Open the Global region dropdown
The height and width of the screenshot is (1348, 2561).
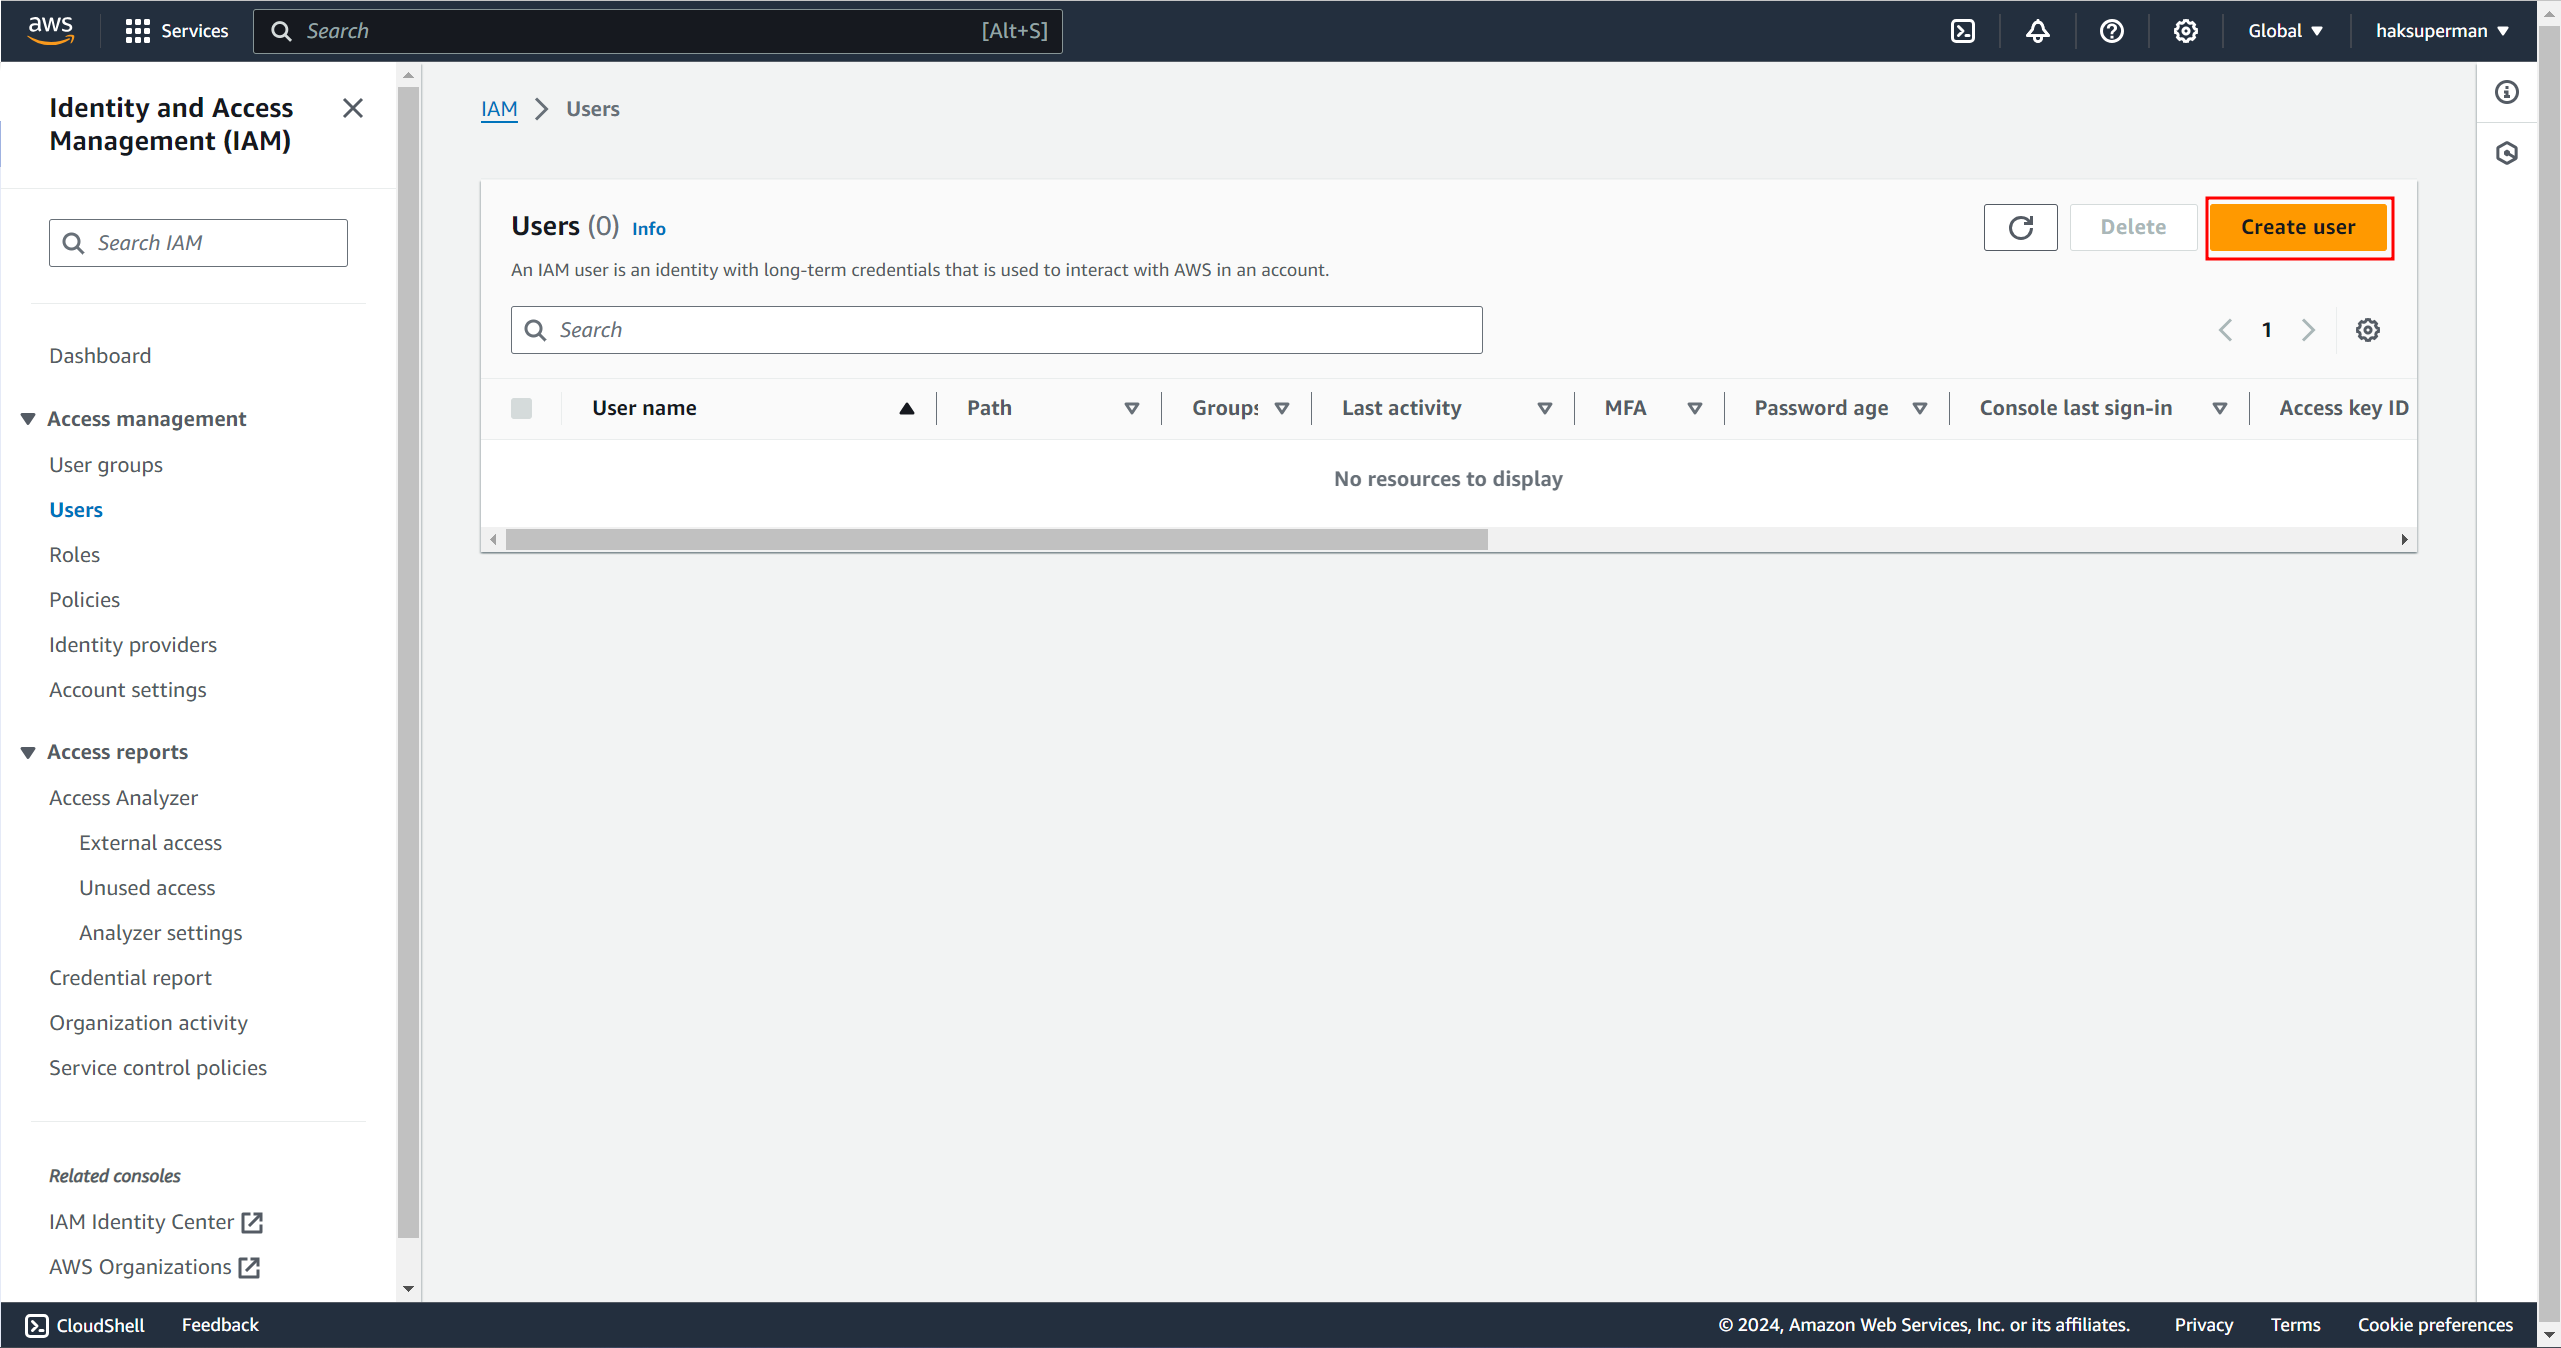(x=2285, y=31)
